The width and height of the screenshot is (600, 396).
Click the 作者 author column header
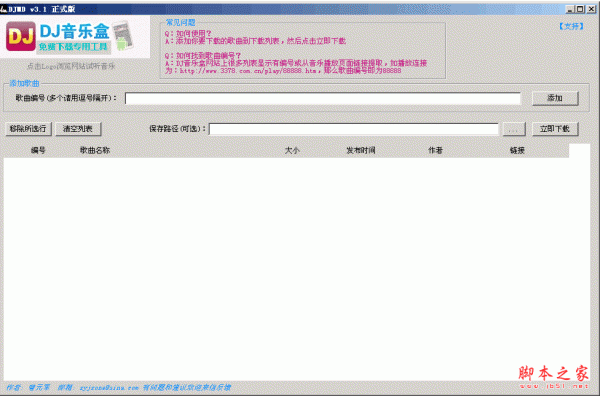pos(435,150)
